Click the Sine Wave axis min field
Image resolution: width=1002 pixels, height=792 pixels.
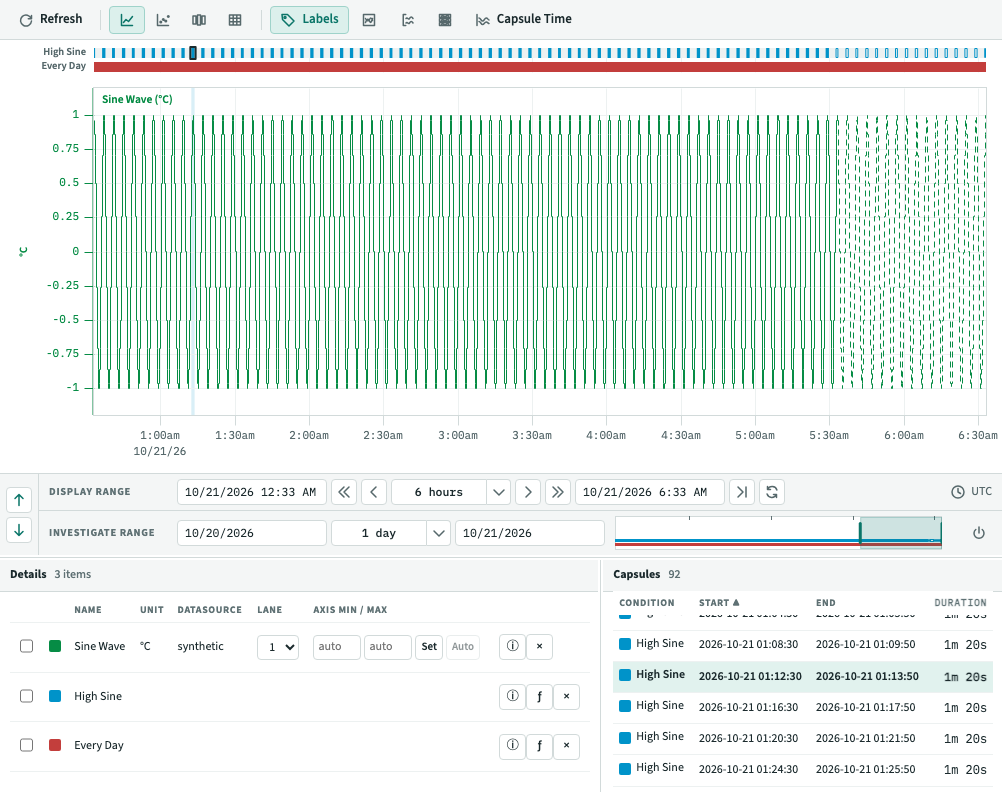click(337, 647)
